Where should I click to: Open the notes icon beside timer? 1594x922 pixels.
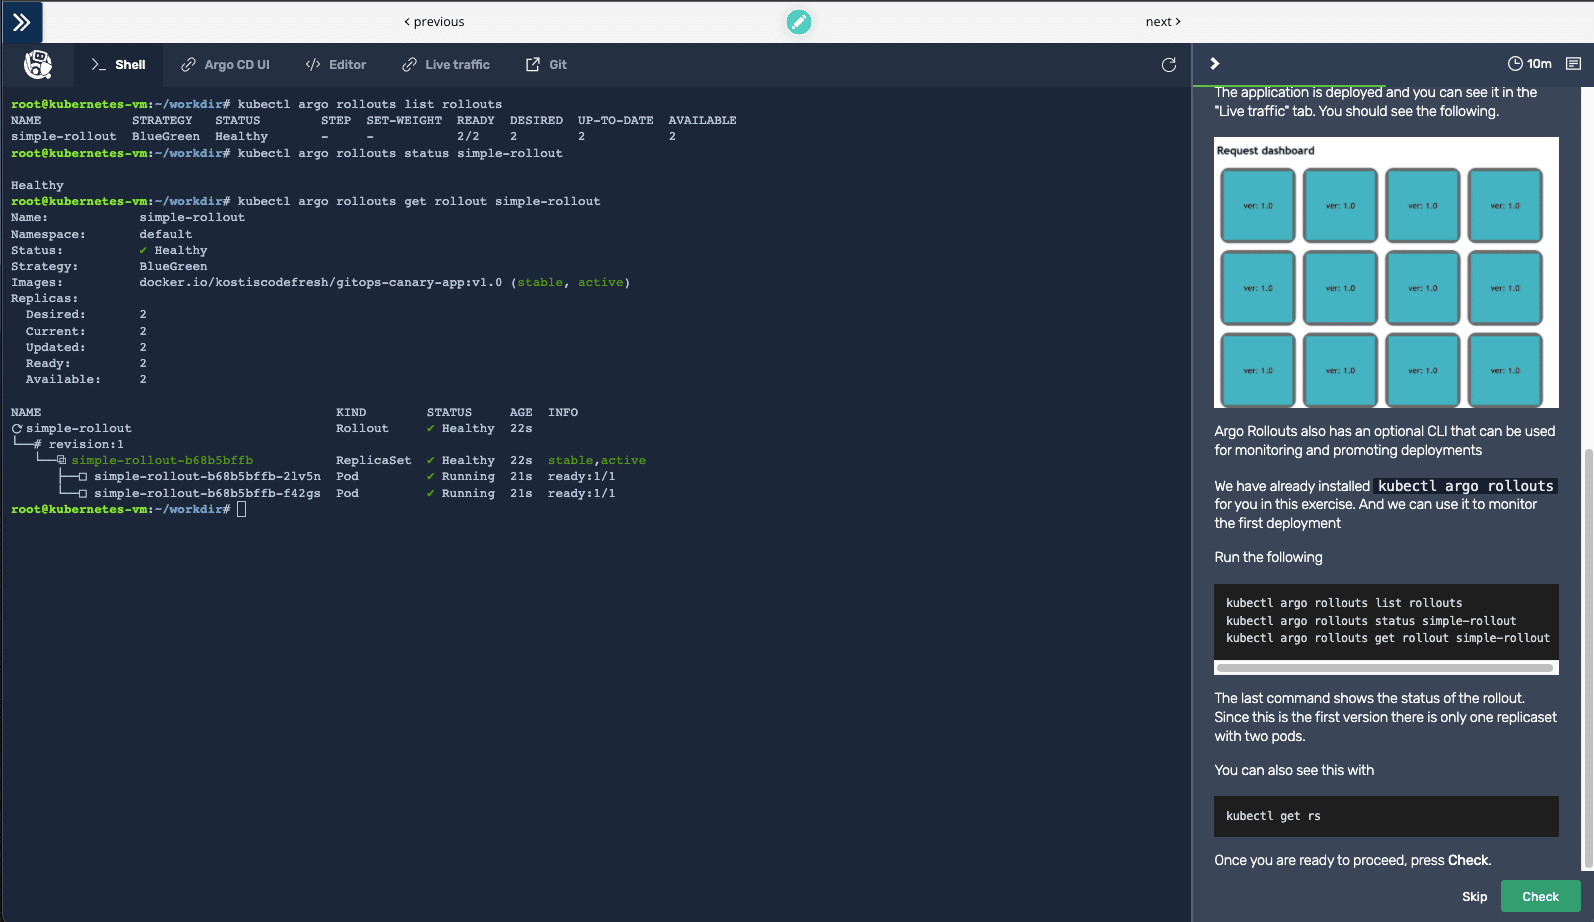click(x=1573, y=64)
